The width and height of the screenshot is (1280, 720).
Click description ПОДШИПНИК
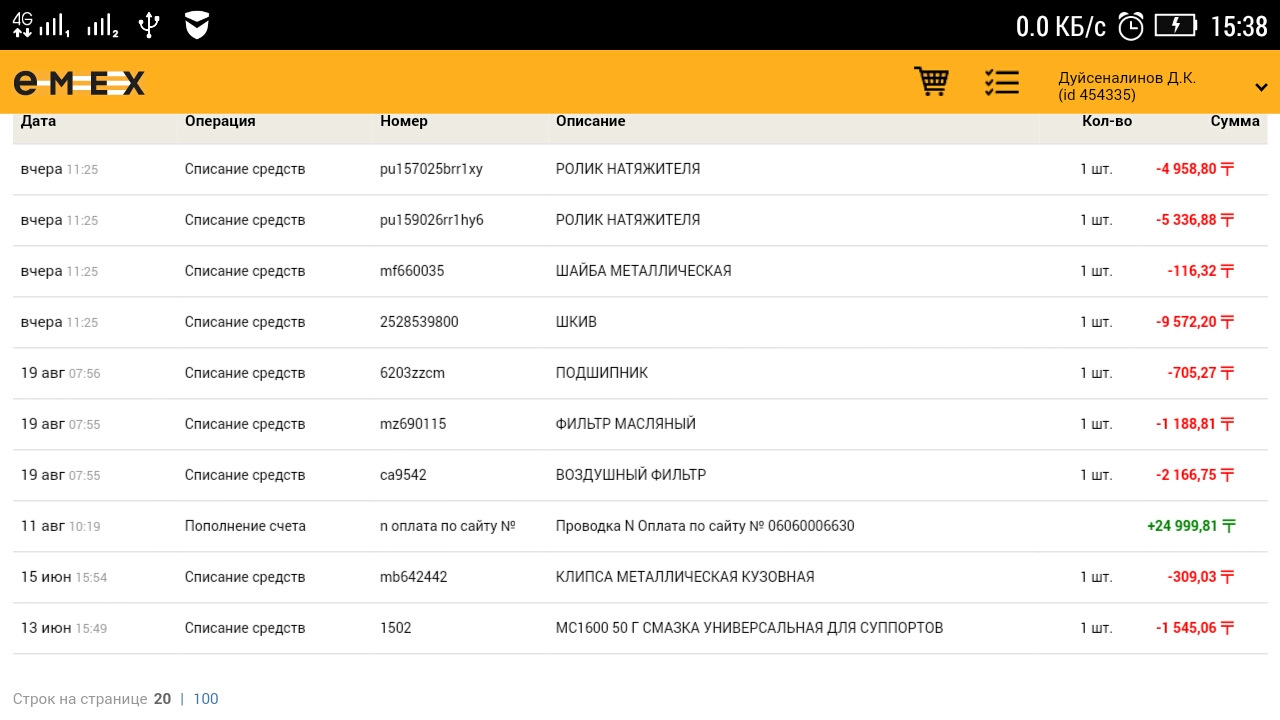[x=602, y=373]
